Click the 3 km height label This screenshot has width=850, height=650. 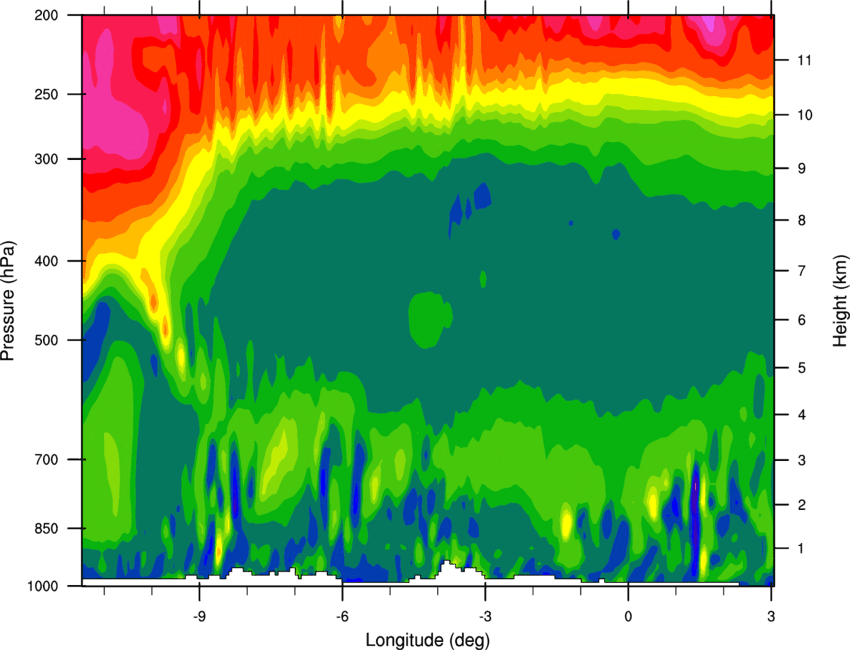click(x=801, y=461)
